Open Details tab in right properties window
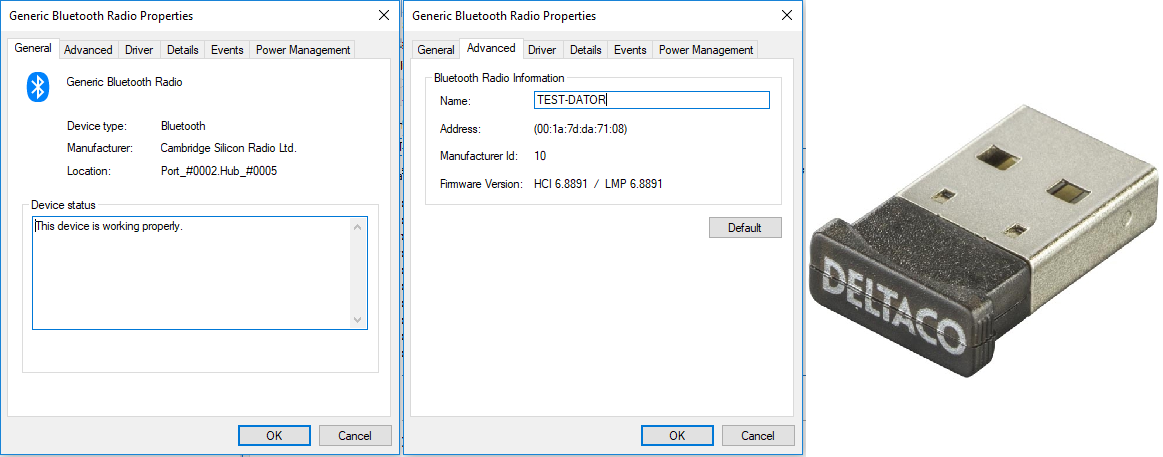 (x=585, y=50)
